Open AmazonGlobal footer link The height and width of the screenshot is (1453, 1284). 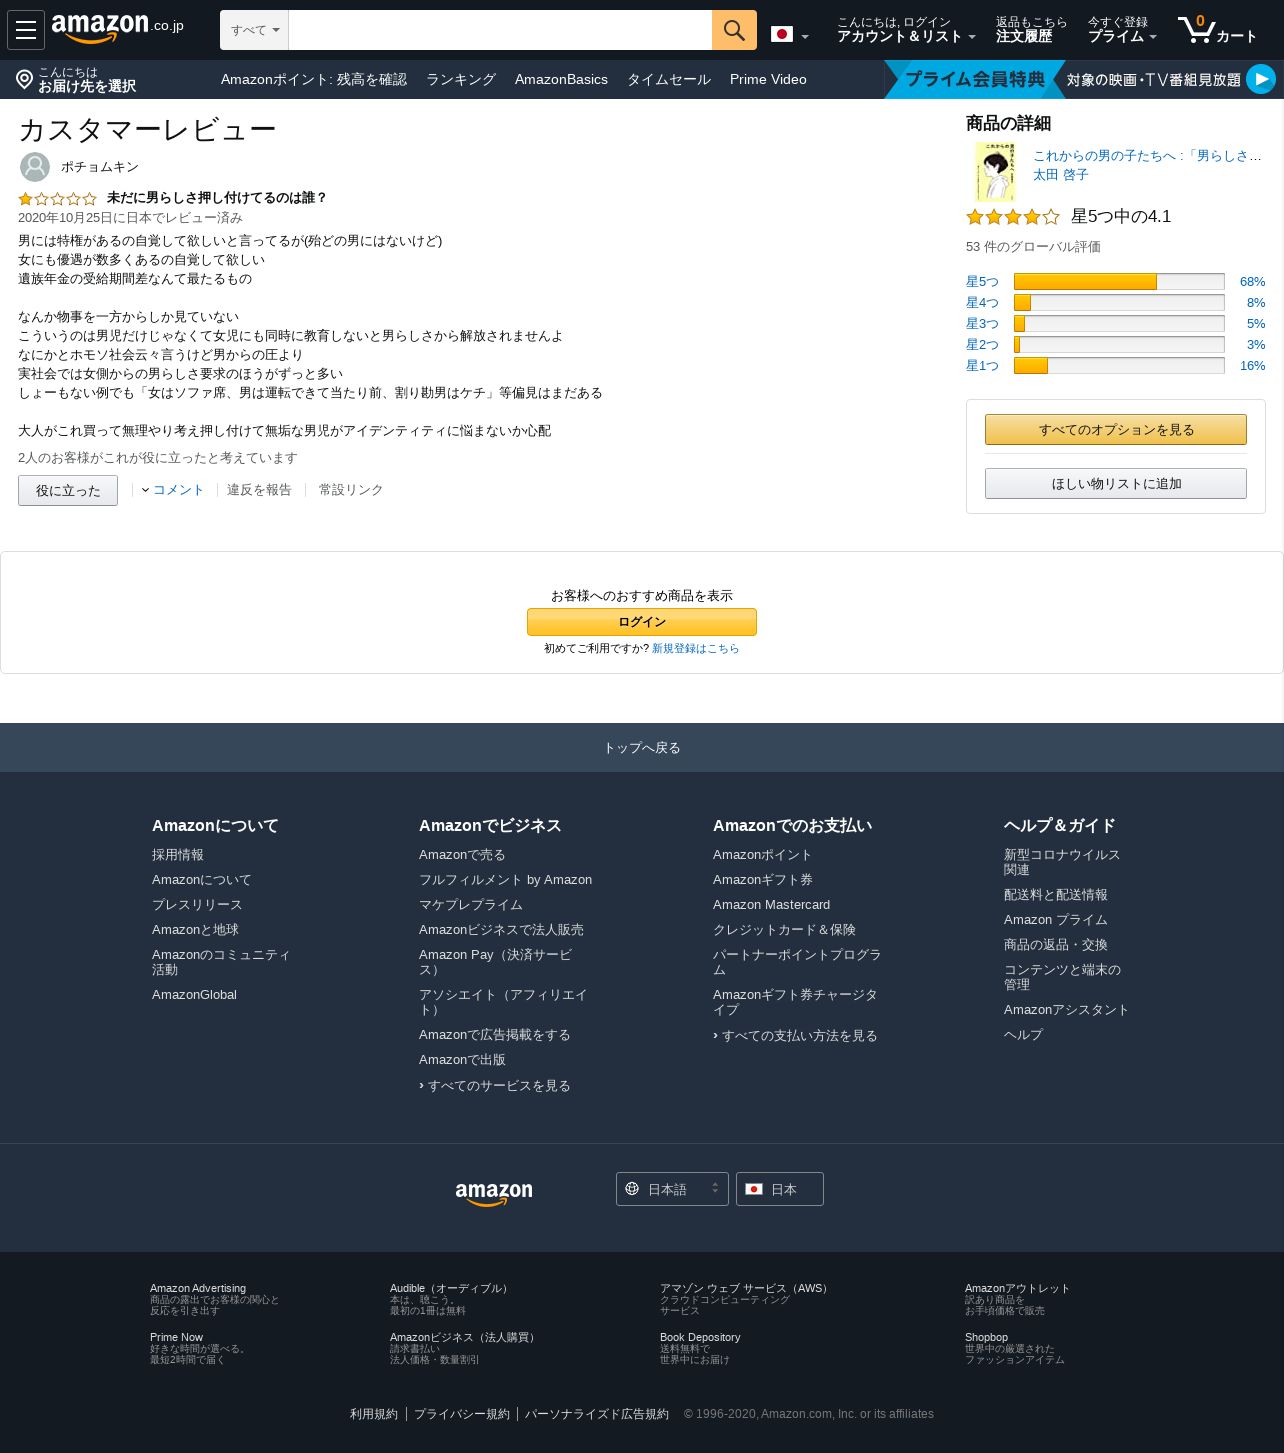pos(194,995)
